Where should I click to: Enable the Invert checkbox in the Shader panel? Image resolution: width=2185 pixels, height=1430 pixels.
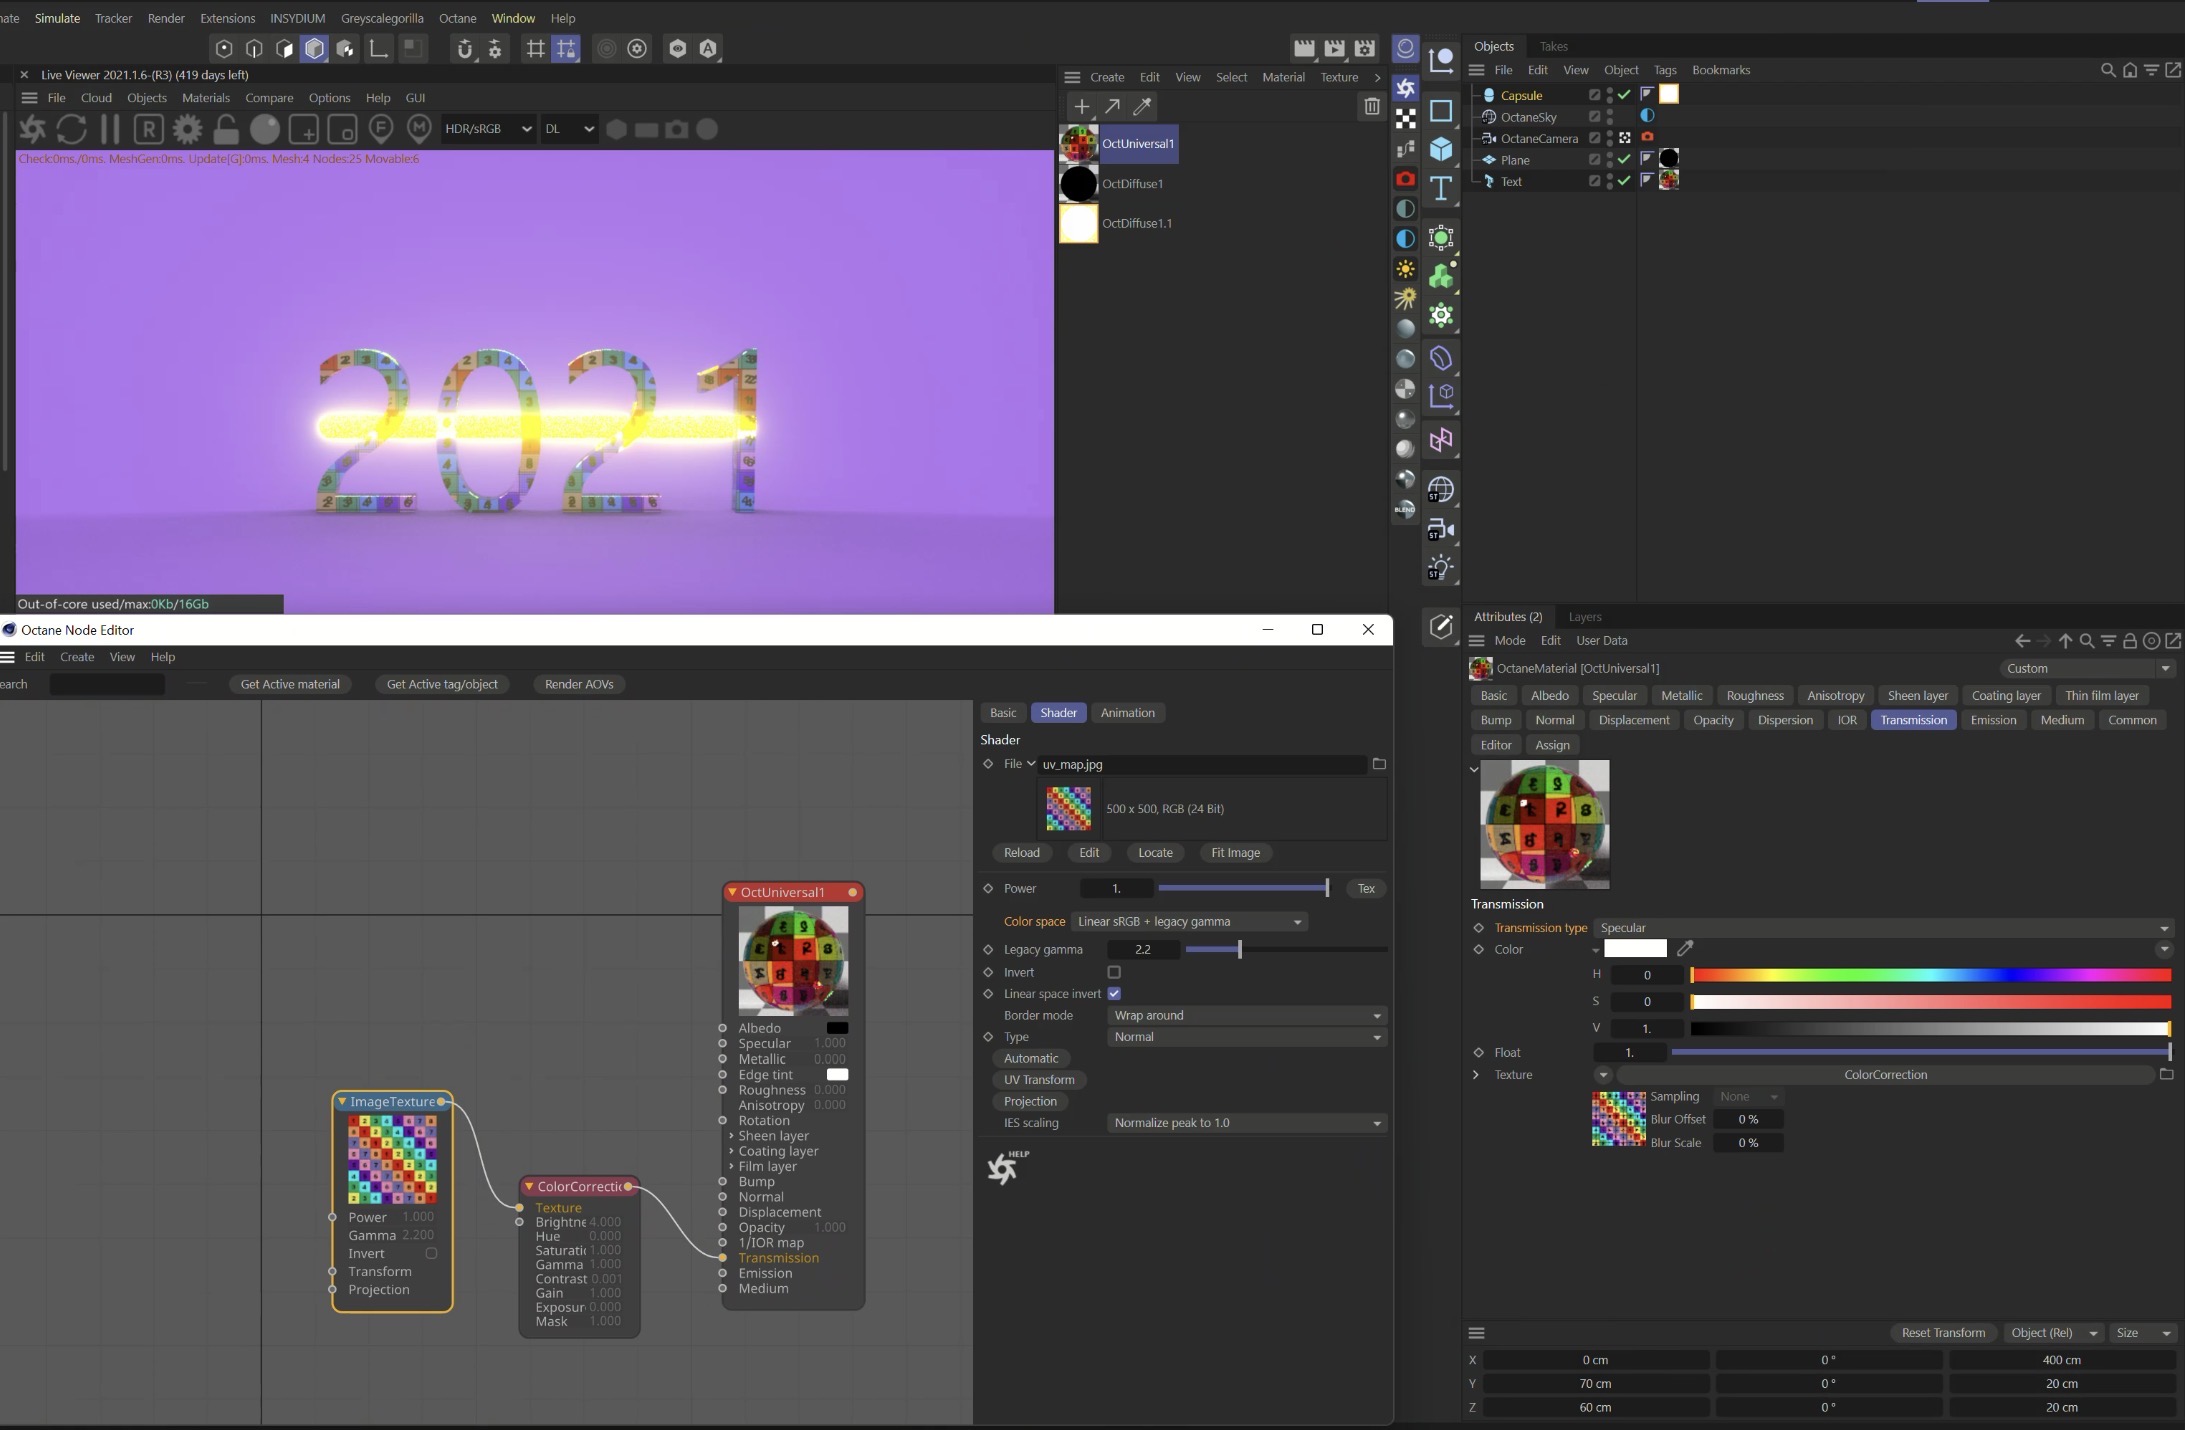(1114, 972)
